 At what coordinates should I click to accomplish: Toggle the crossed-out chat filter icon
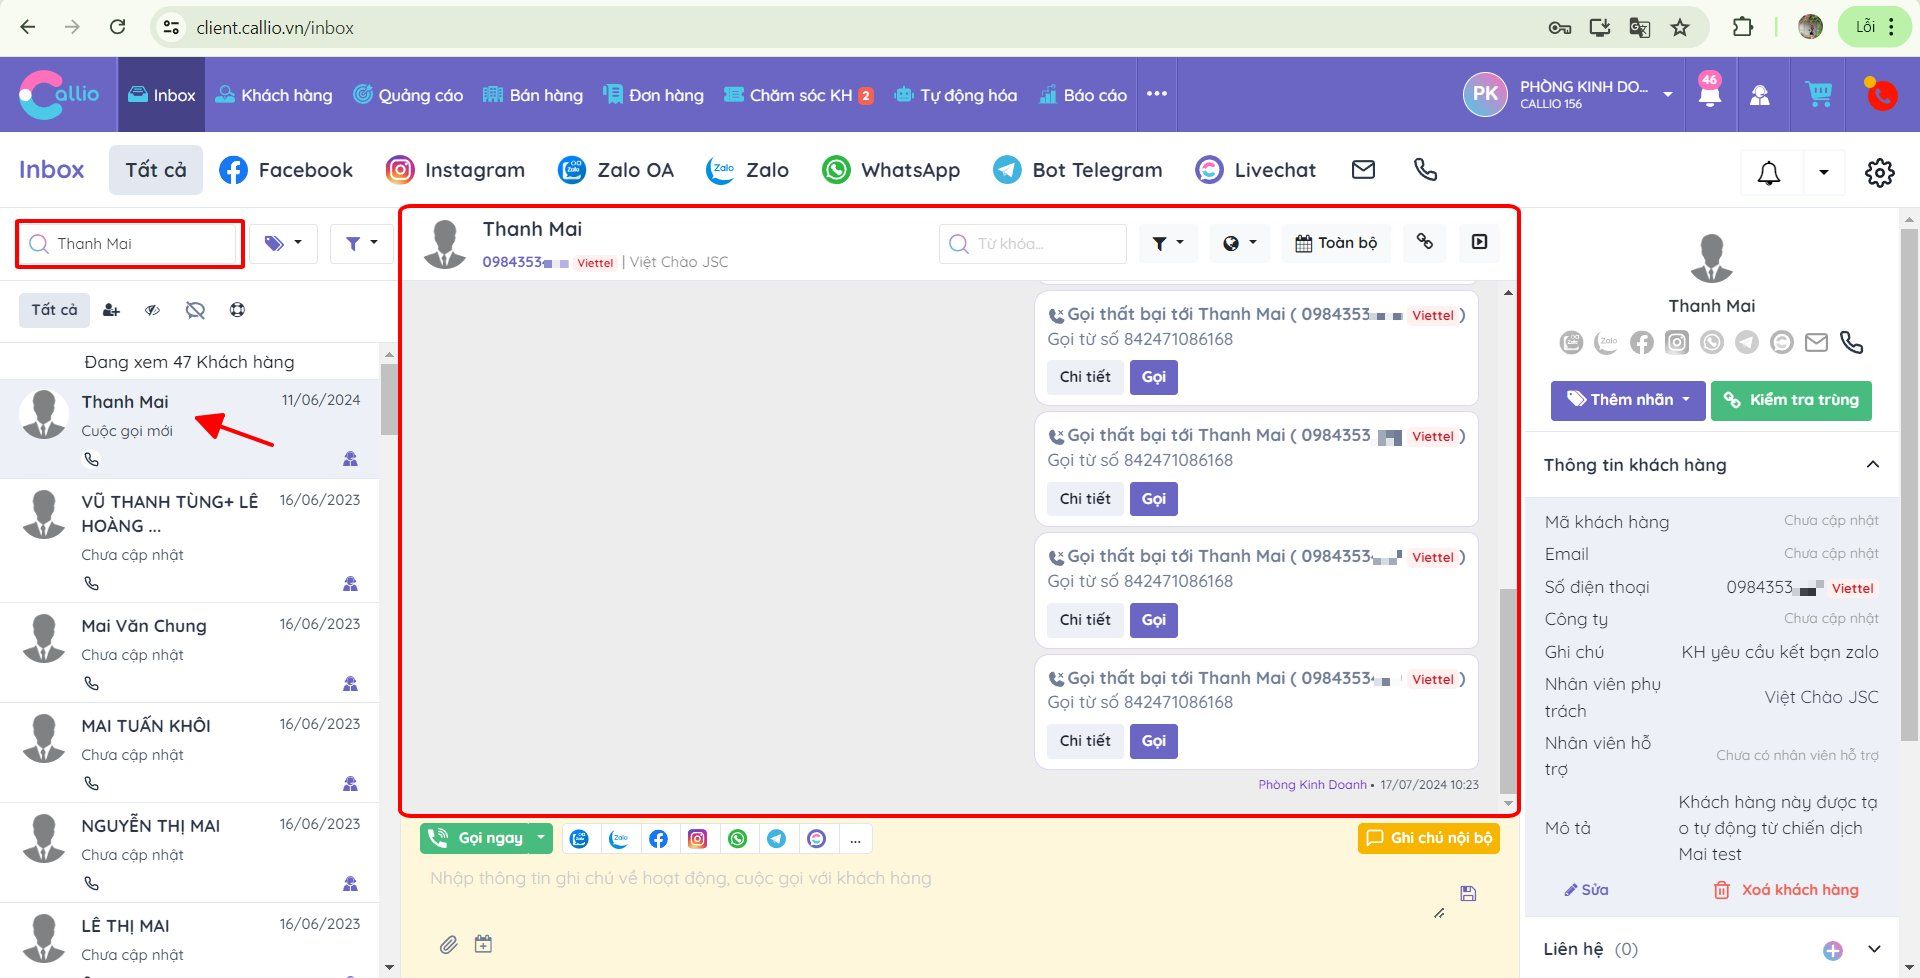pos(195,310)
